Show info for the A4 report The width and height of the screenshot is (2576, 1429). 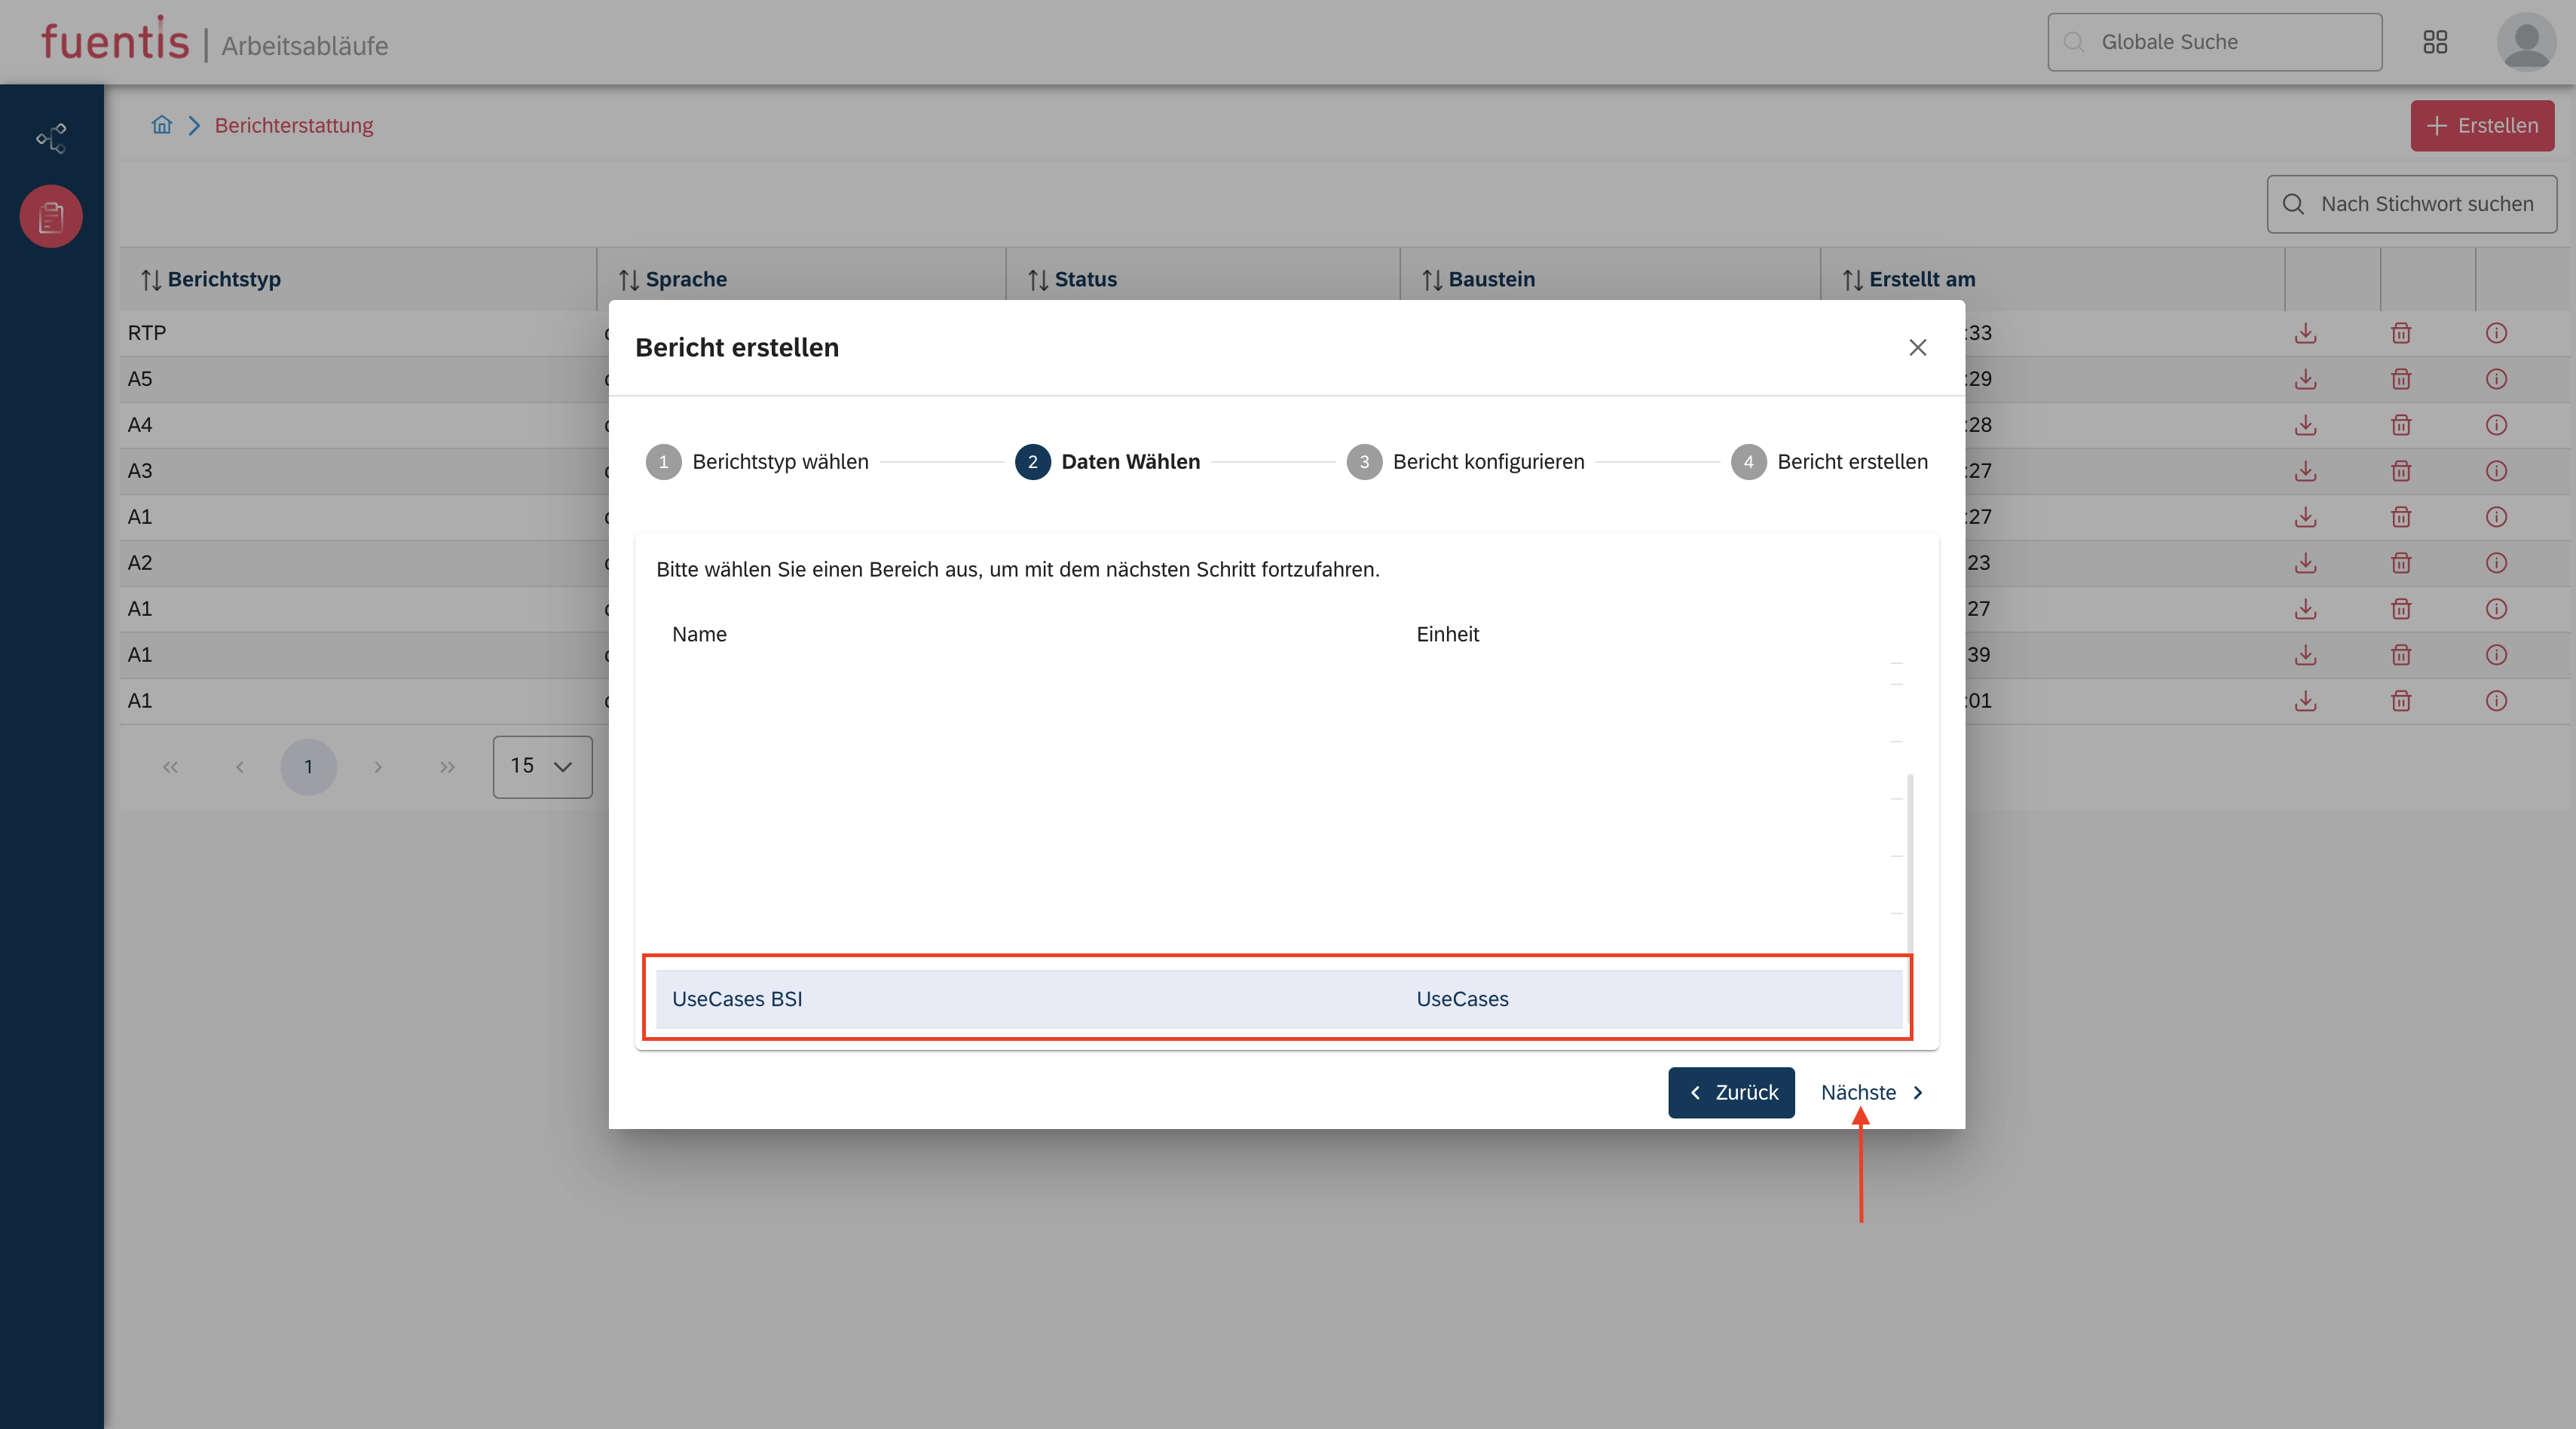coord(2496,425)
